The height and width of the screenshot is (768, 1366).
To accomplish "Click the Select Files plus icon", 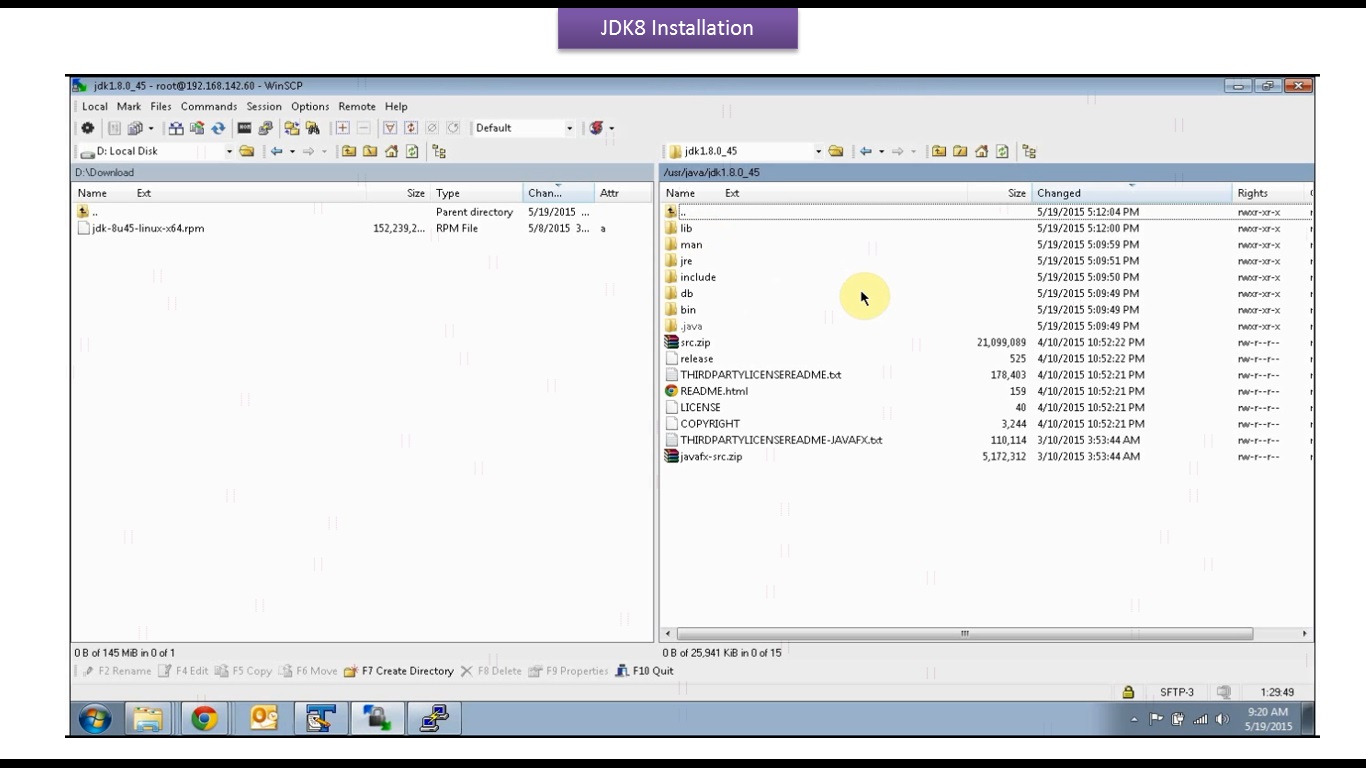I will click(343, 128).
